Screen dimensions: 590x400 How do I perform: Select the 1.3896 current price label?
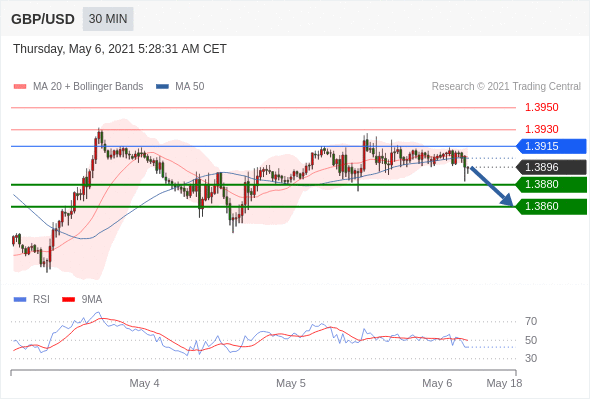pyautogui.click(x=551, y=167)
